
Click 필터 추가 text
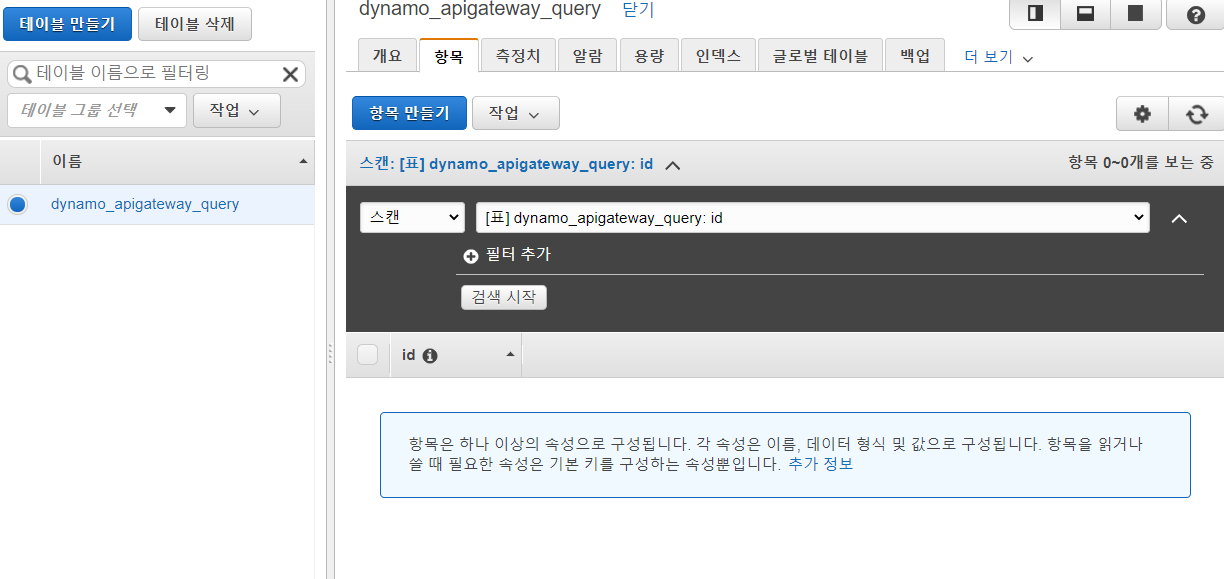point(518,255)
